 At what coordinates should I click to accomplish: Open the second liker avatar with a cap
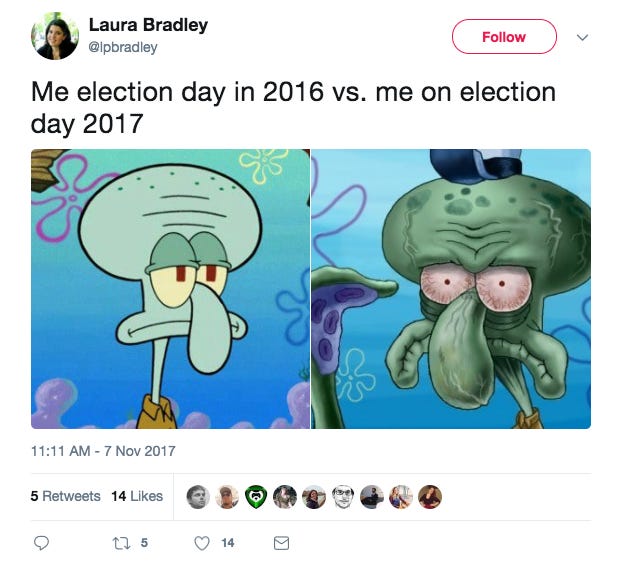[x=227, y=497]
